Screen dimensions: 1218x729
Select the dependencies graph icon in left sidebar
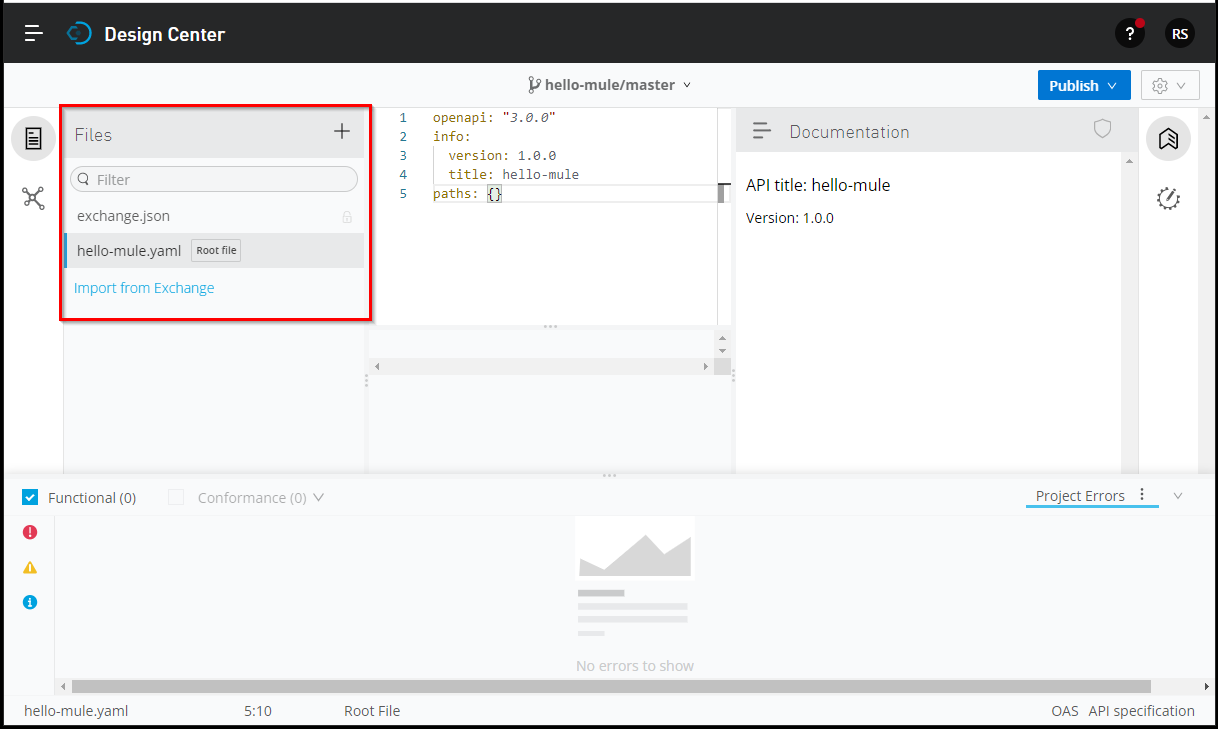tap(33, 198)
